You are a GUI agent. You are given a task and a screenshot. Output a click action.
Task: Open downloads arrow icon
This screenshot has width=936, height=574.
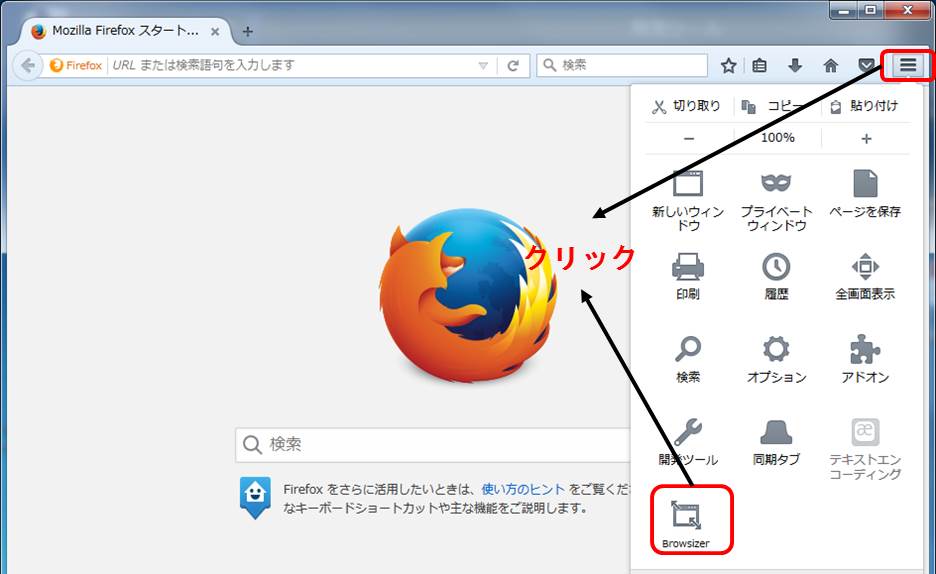coord(795,65)
